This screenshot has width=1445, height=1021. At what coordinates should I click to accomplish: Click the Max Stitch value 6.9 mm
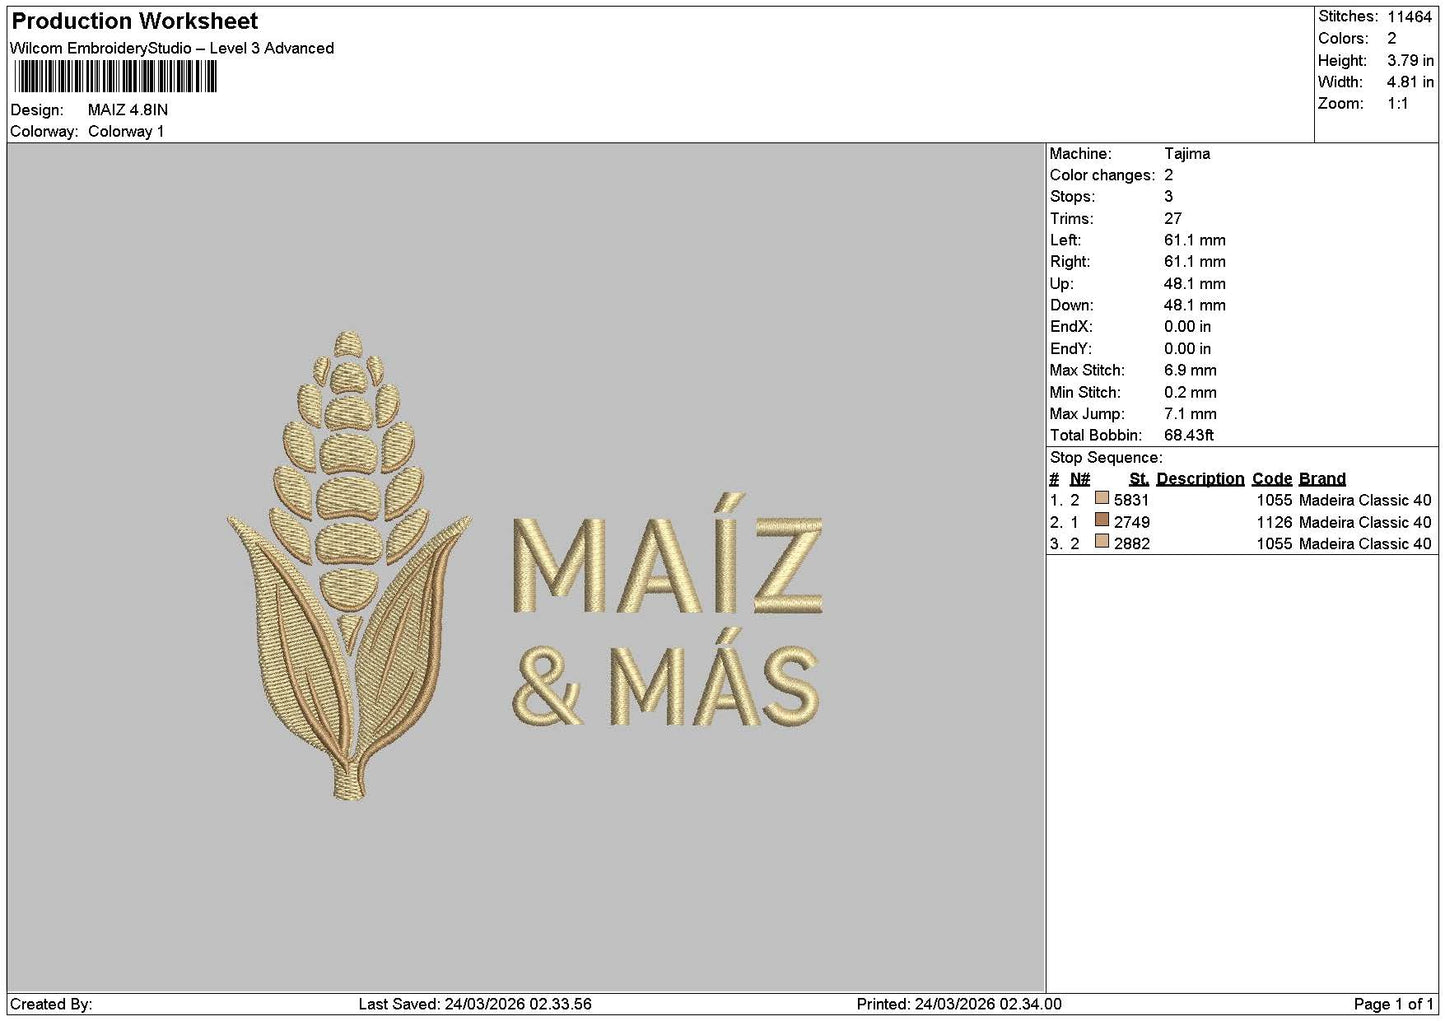point(1190,371)
